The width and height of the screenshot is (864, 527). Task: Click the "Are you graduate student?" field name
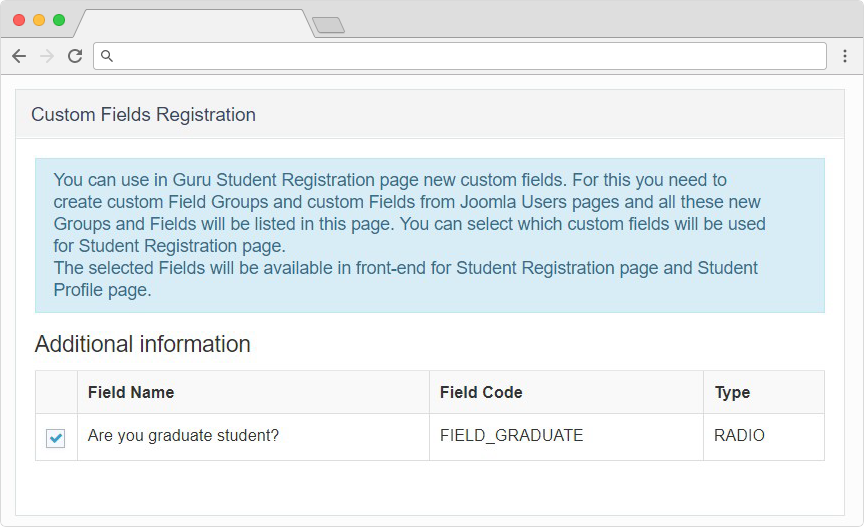pos(183,436)
